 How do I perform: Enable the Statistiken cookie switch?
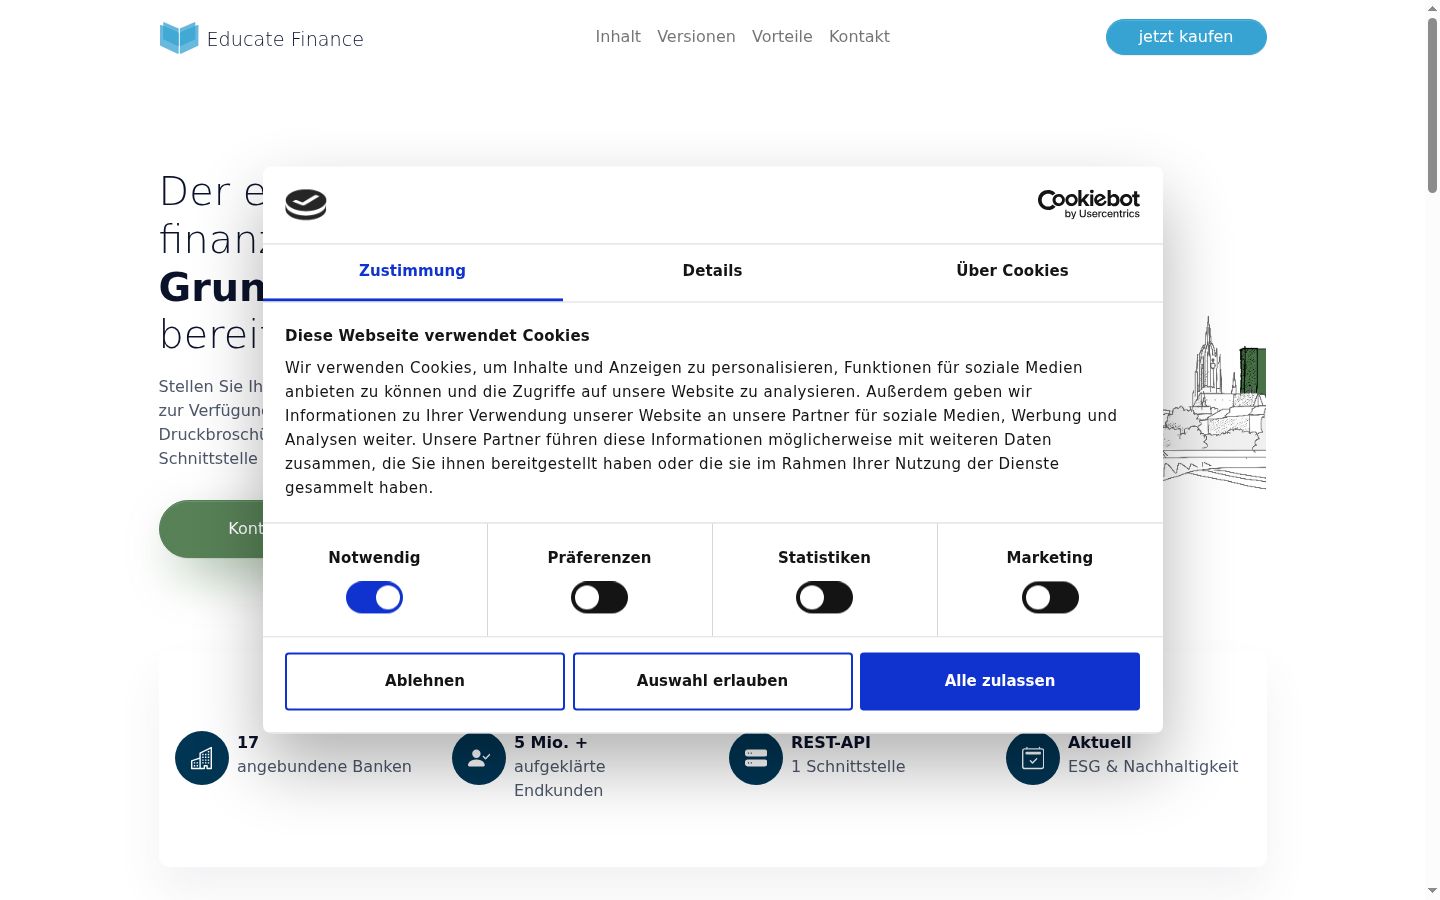click(824, 598)
